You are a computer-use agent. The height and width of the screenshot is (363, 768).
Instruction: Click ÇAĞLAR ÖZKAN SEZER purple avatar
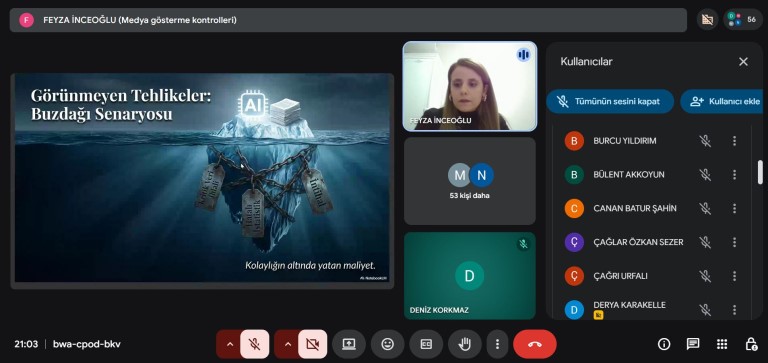574,242
